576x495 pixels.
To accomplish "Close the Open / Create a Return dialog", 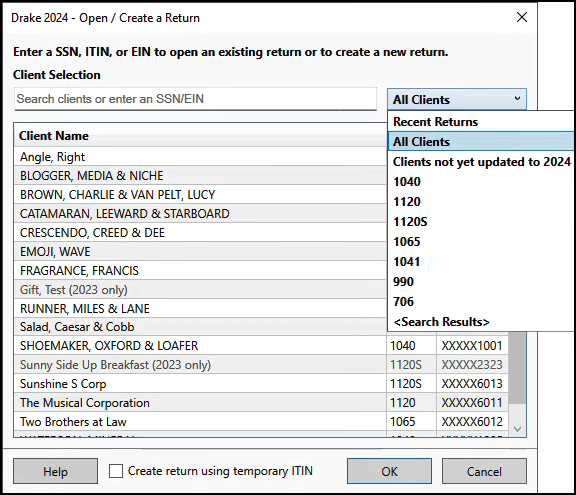I will coord(522,17).
